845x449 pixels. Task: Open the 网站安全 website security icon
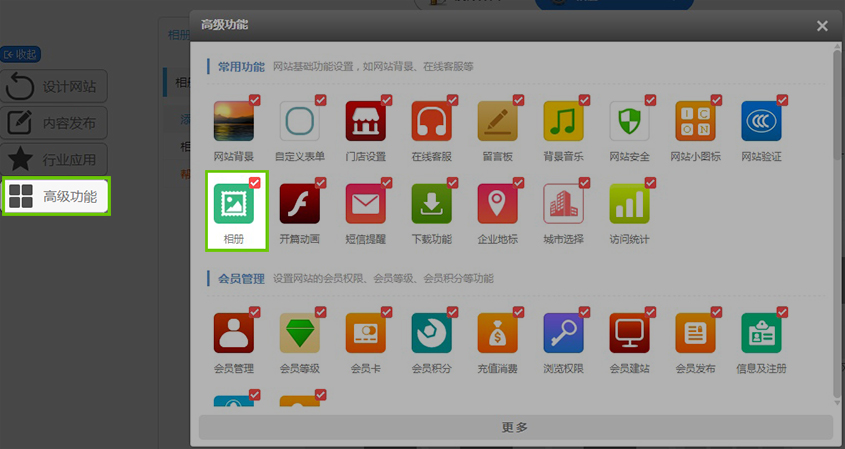629,121
